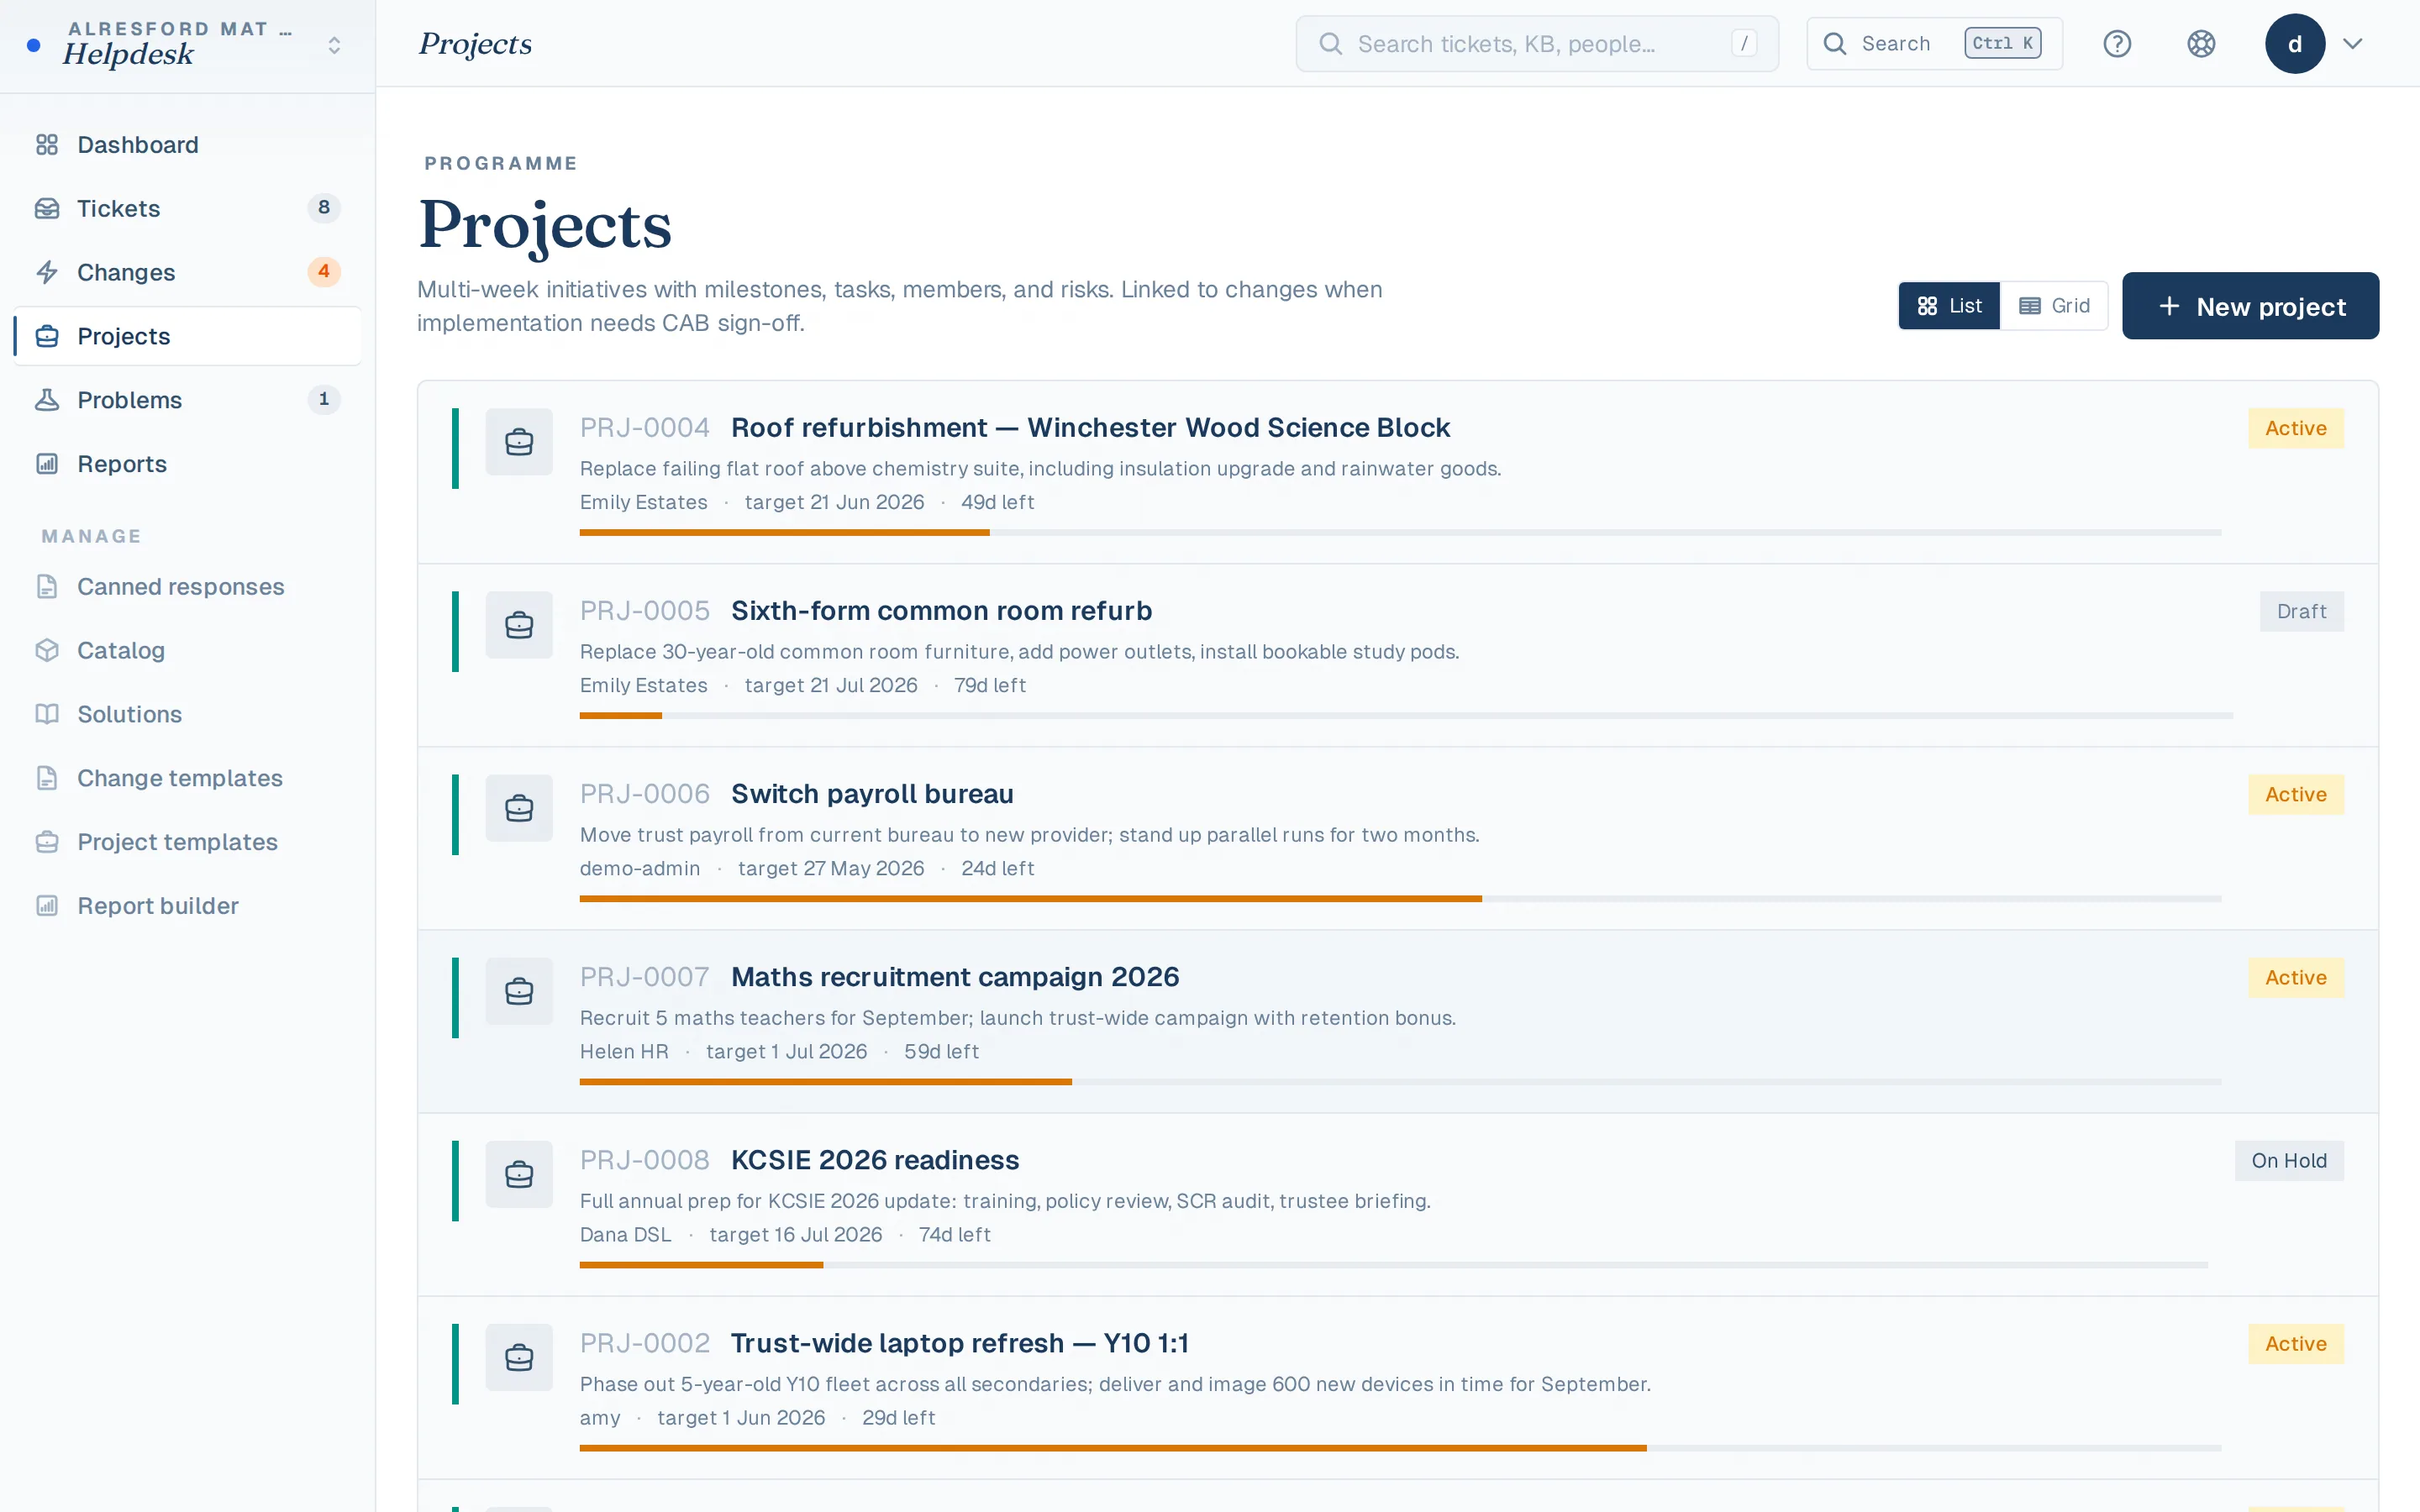Open KCSIE 2026 readiness project
Screen dimensions: 2420x1512
(875, 1160)
